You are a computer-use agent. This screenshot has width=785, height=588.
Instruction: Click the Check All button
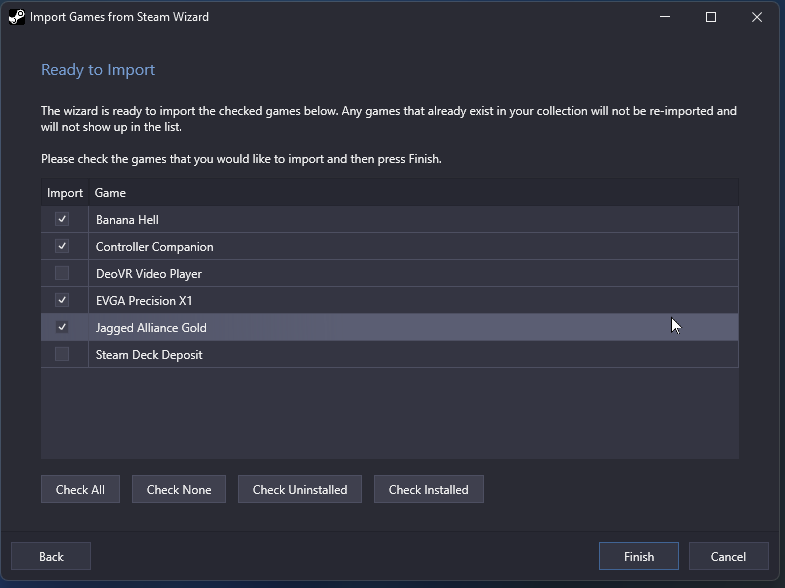coord(80,489)
